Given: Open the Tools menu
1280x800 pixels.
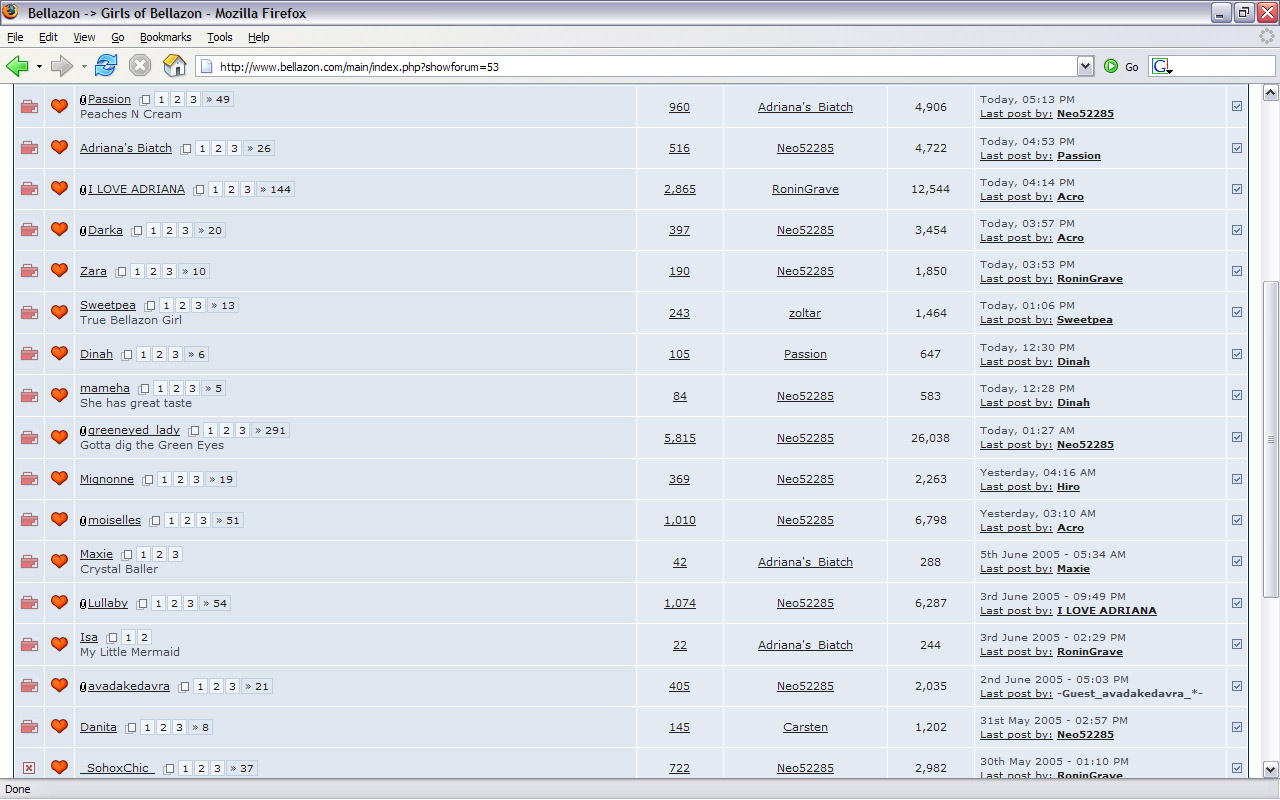Looking at the screenshot, I should click(219, 37).
